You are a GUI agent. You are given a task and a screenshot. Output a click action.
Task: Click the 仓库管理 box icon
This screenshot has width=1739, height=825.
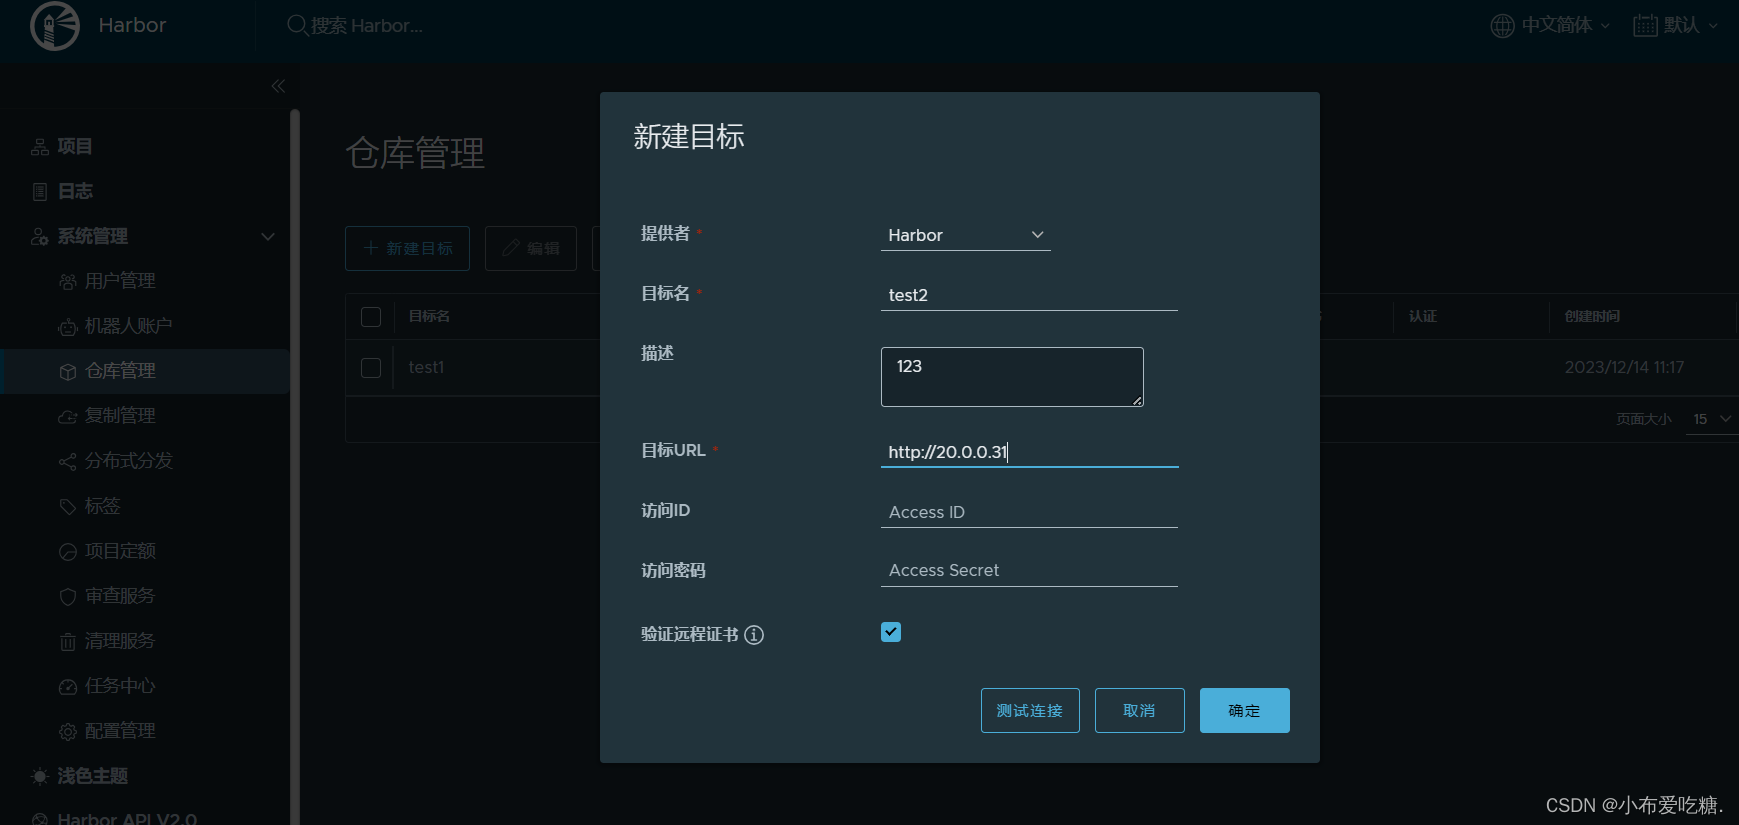68,372
